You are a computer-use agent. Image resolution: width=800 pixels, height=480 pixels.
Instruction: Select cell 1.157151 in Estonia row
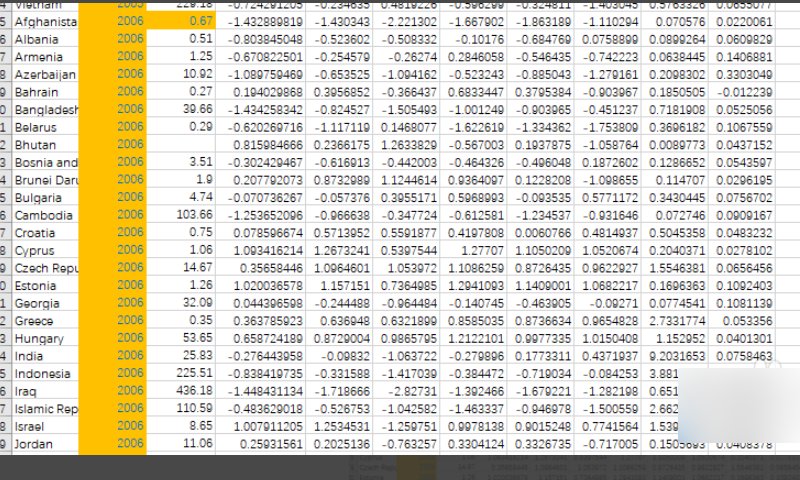(339, 285)
